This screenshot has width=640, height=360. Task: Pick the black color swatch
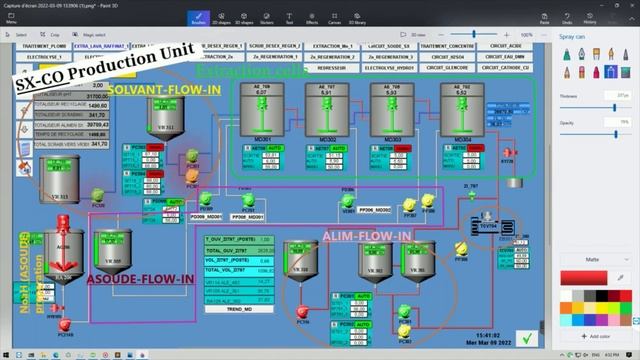[602, 296]
